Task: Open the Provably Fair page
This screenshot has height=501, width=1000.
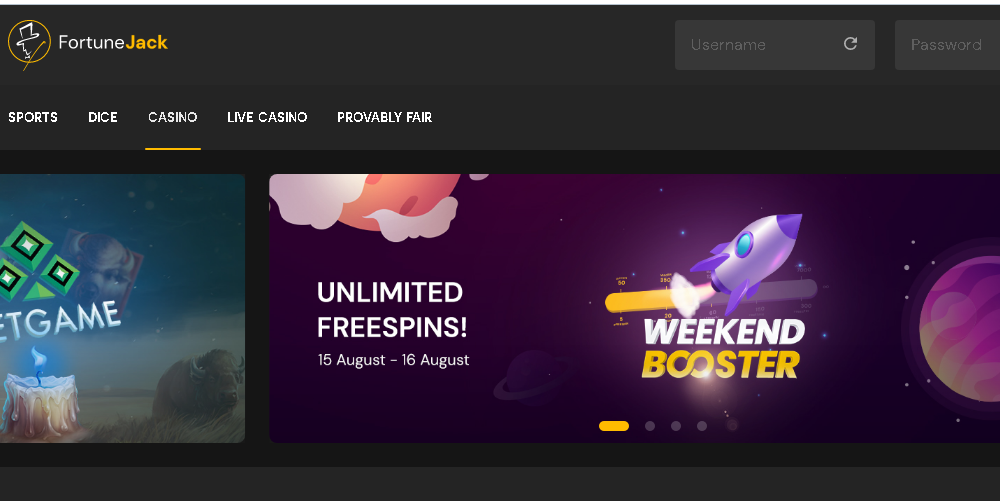Action: 385,117
